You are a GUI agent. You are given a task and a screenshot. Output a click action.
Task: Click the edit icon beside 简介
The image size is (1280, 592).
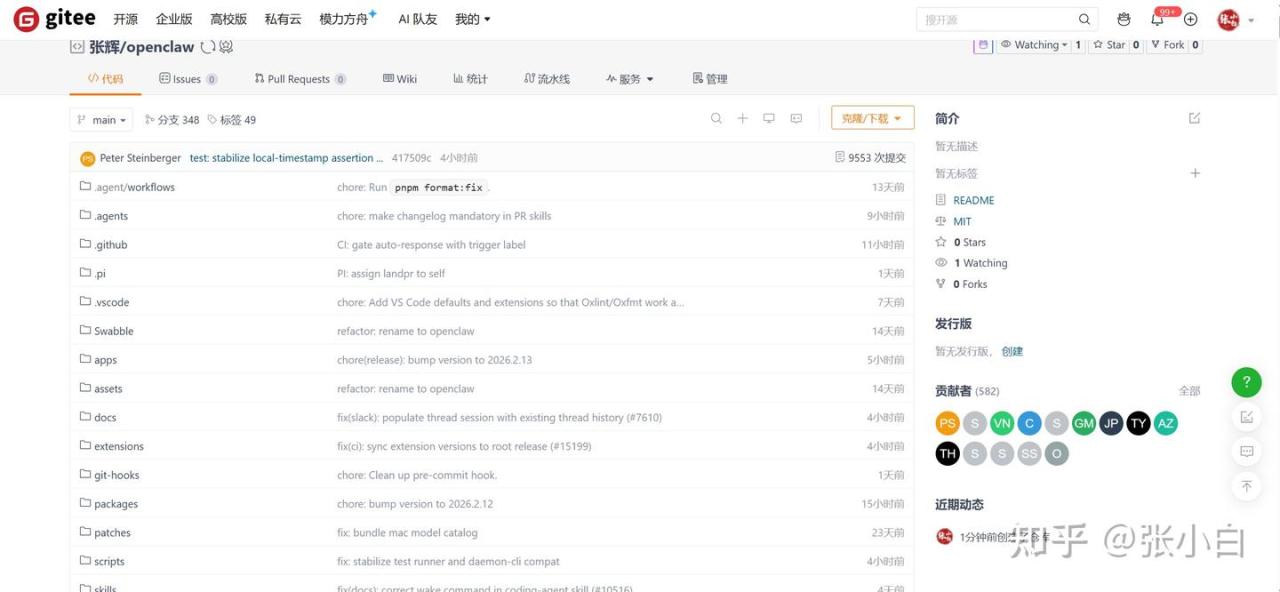pos(1194,118)
